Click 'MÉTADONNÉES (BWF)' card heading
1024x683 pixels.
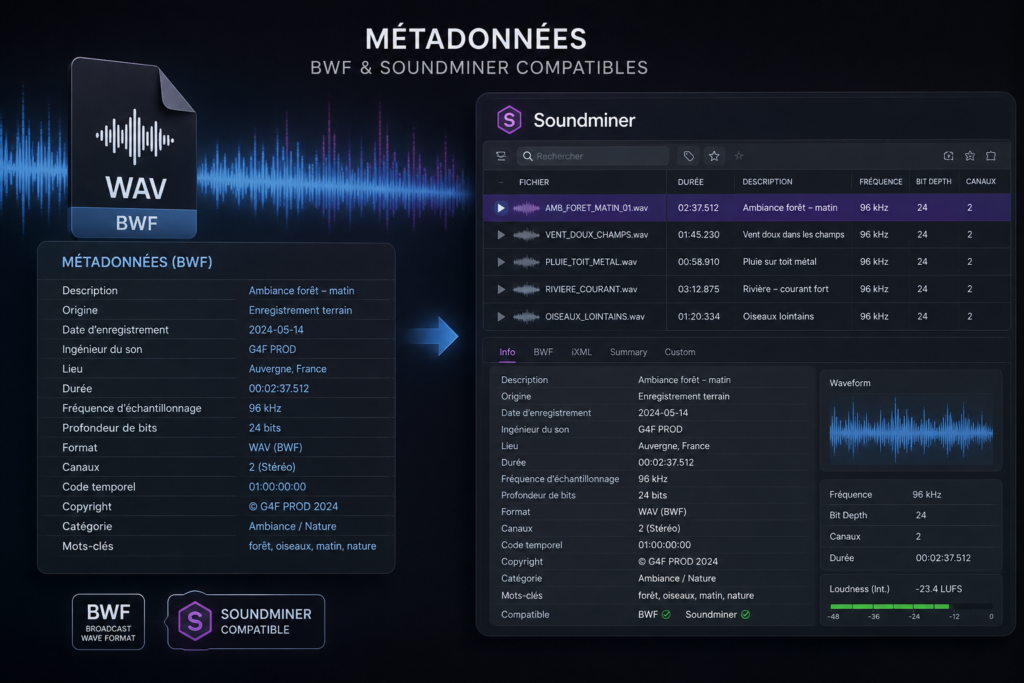tap(137, 262)
